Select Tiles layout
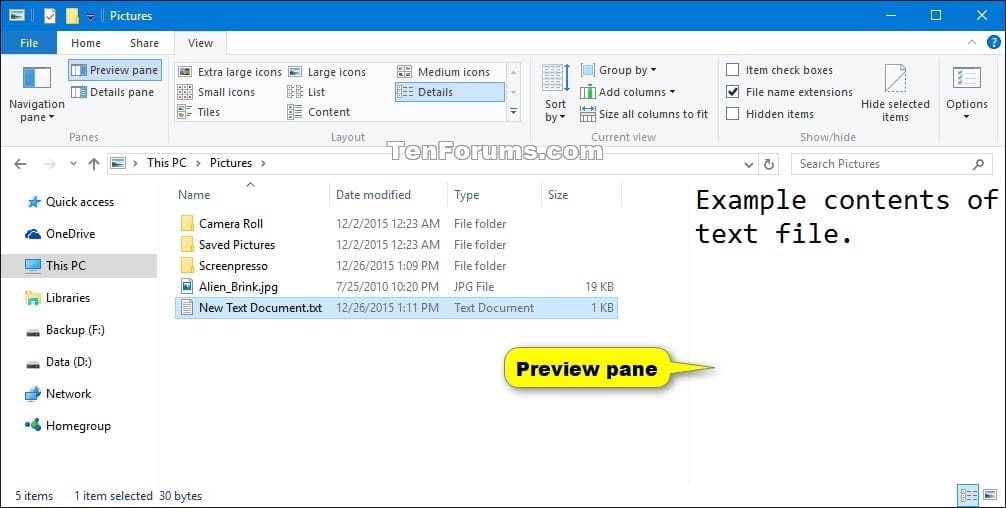The image size is (1006, 508). 199,112
